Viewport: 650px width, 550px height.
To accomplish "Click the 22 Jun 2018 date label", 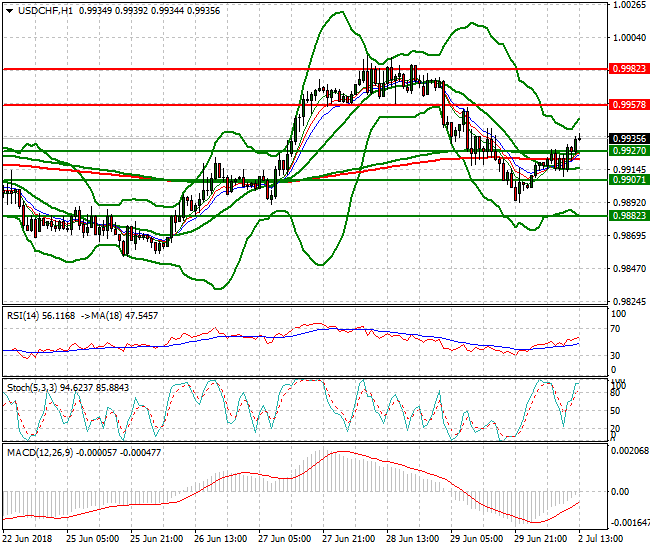I will pyautogui.click(x=27, y=539).
